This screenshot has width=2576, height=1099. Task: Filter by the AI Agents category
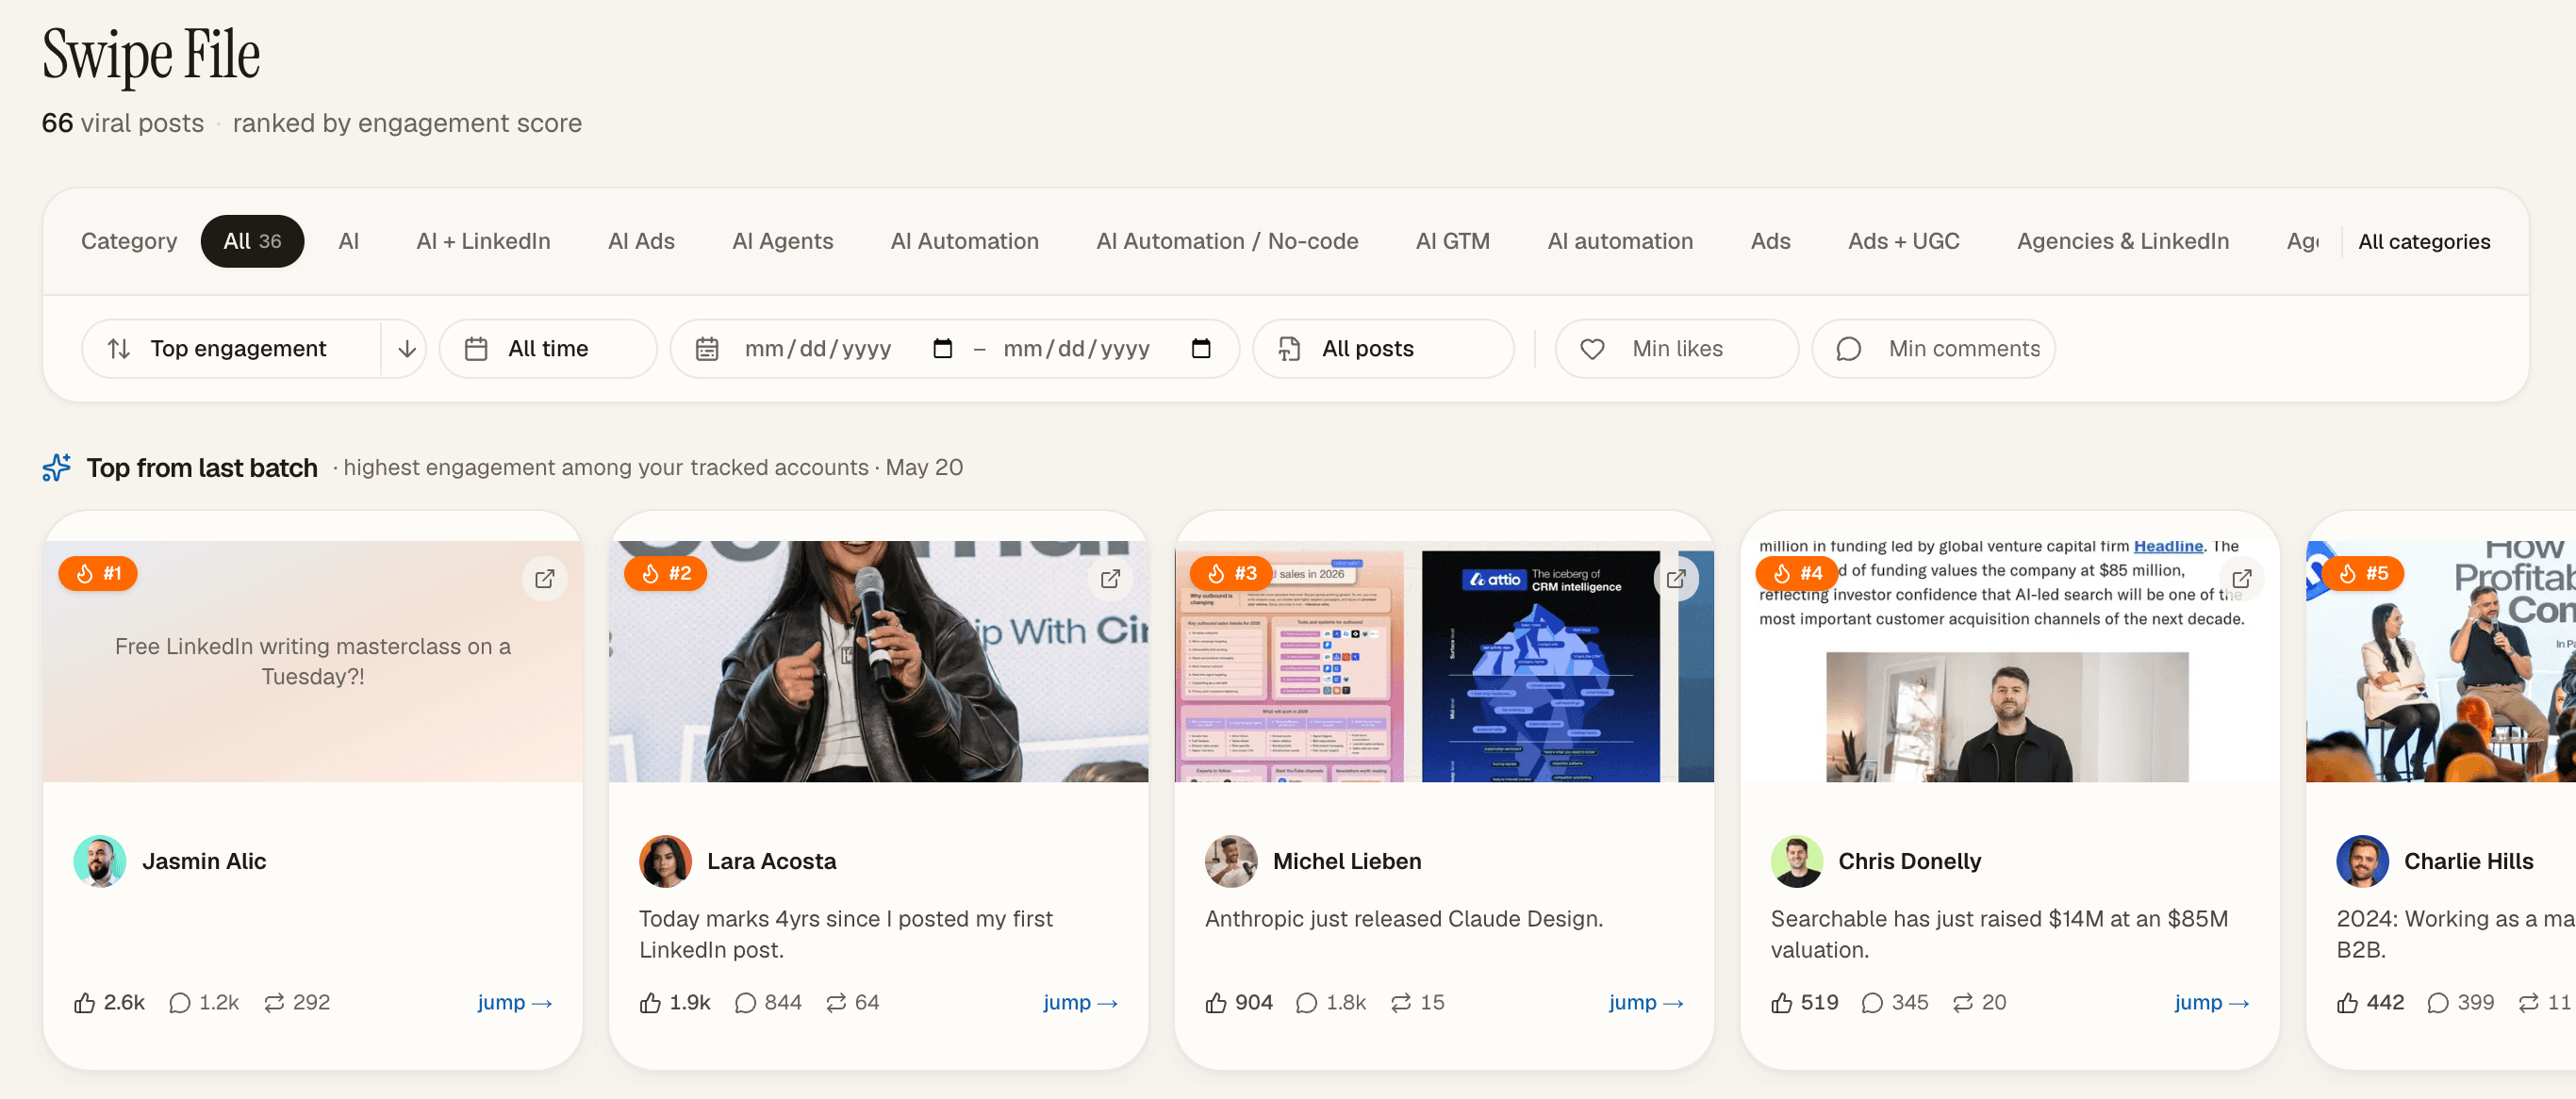pyautogui.click(x=782, y=241)
